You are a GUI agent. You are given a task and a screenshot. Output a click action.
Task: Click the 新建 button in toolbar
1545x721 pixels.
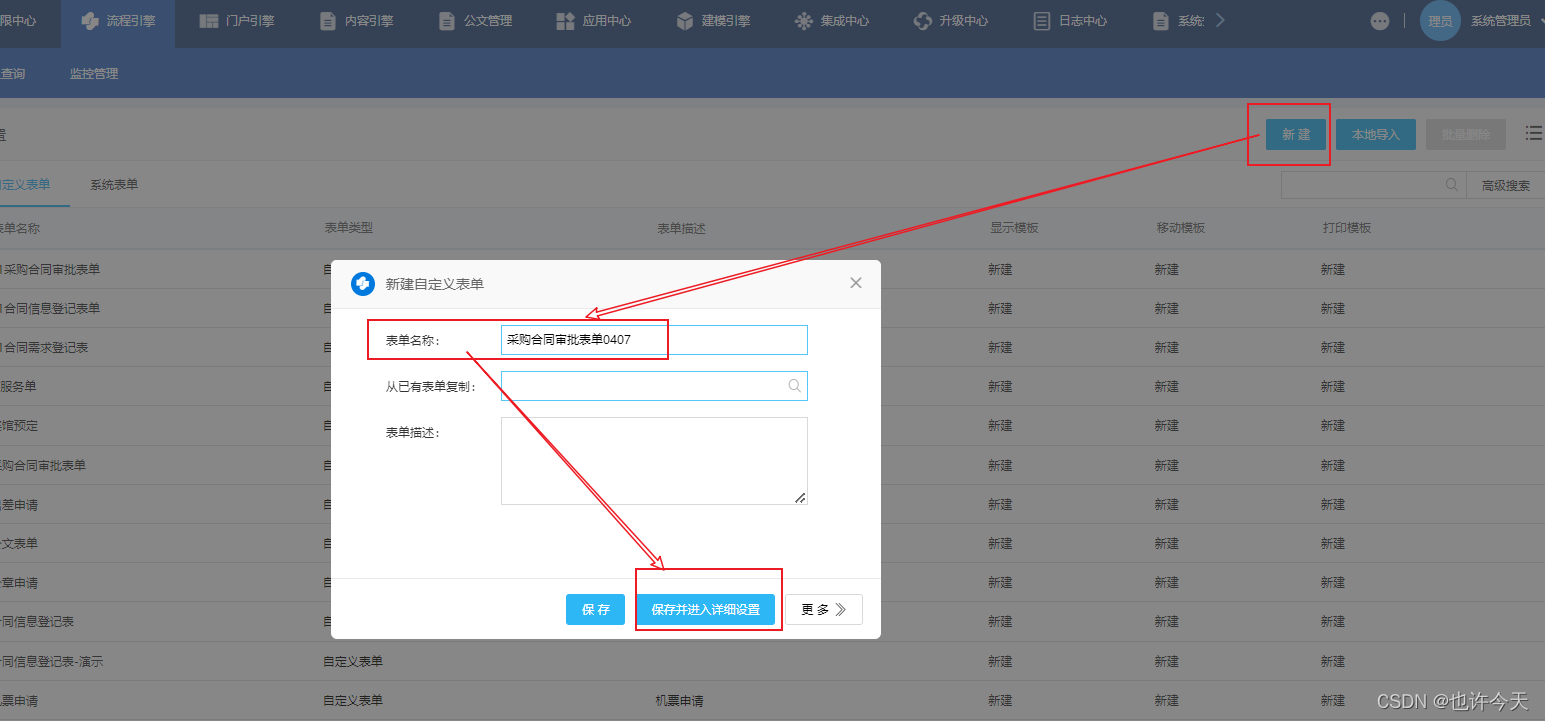point(1296,134)
